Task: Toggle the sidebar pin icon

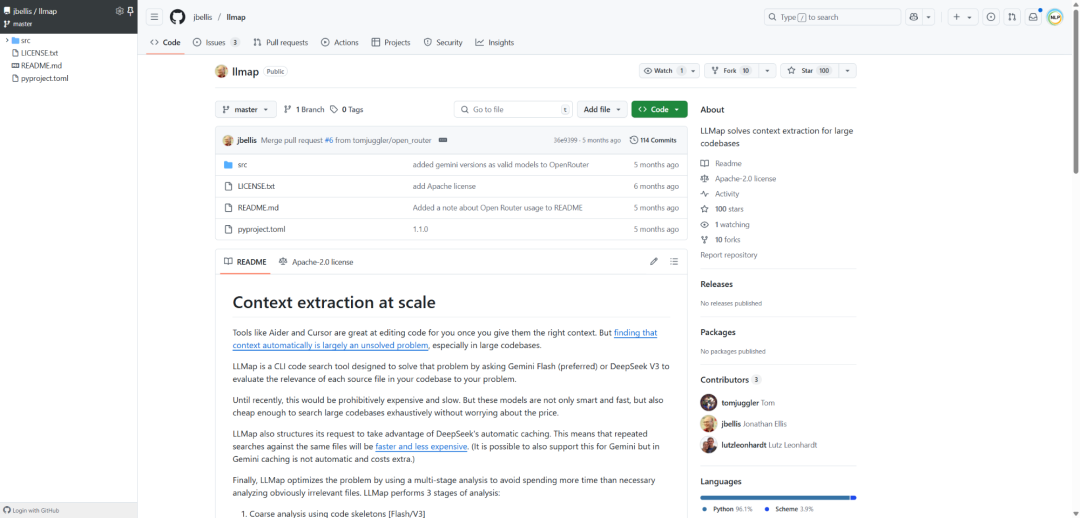Action: point(130,11)
